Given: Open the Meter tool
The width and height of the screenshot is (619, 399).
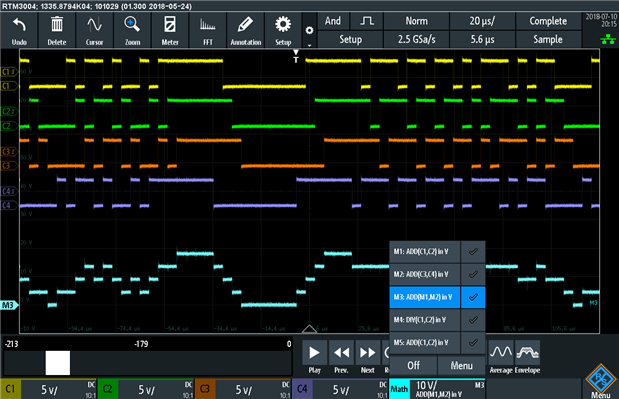Looking at the screenshot, I should (170, 30).
